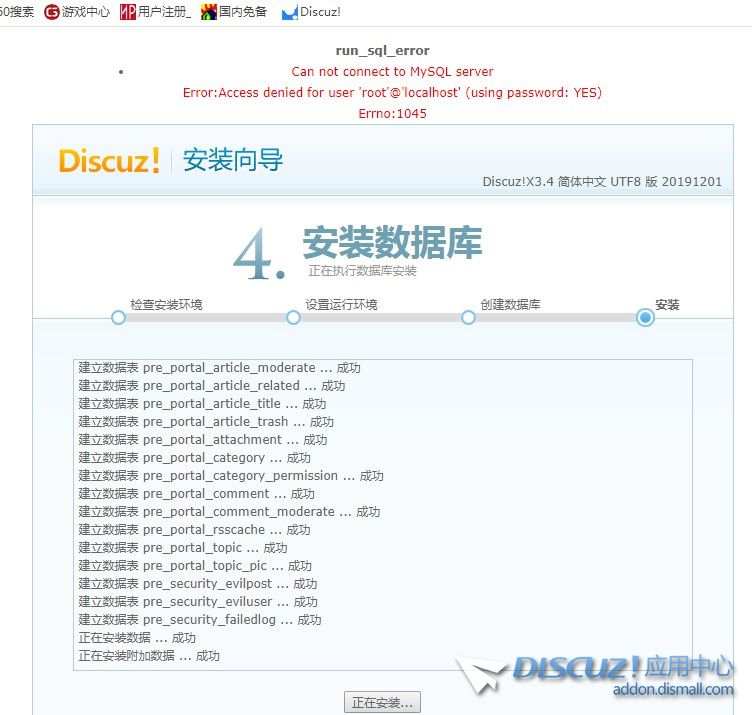Image resolution: width=752 pixels, height=715 pixels.
Task: Click the pre_portal_article_moderate log line
Action: (219, 368)
